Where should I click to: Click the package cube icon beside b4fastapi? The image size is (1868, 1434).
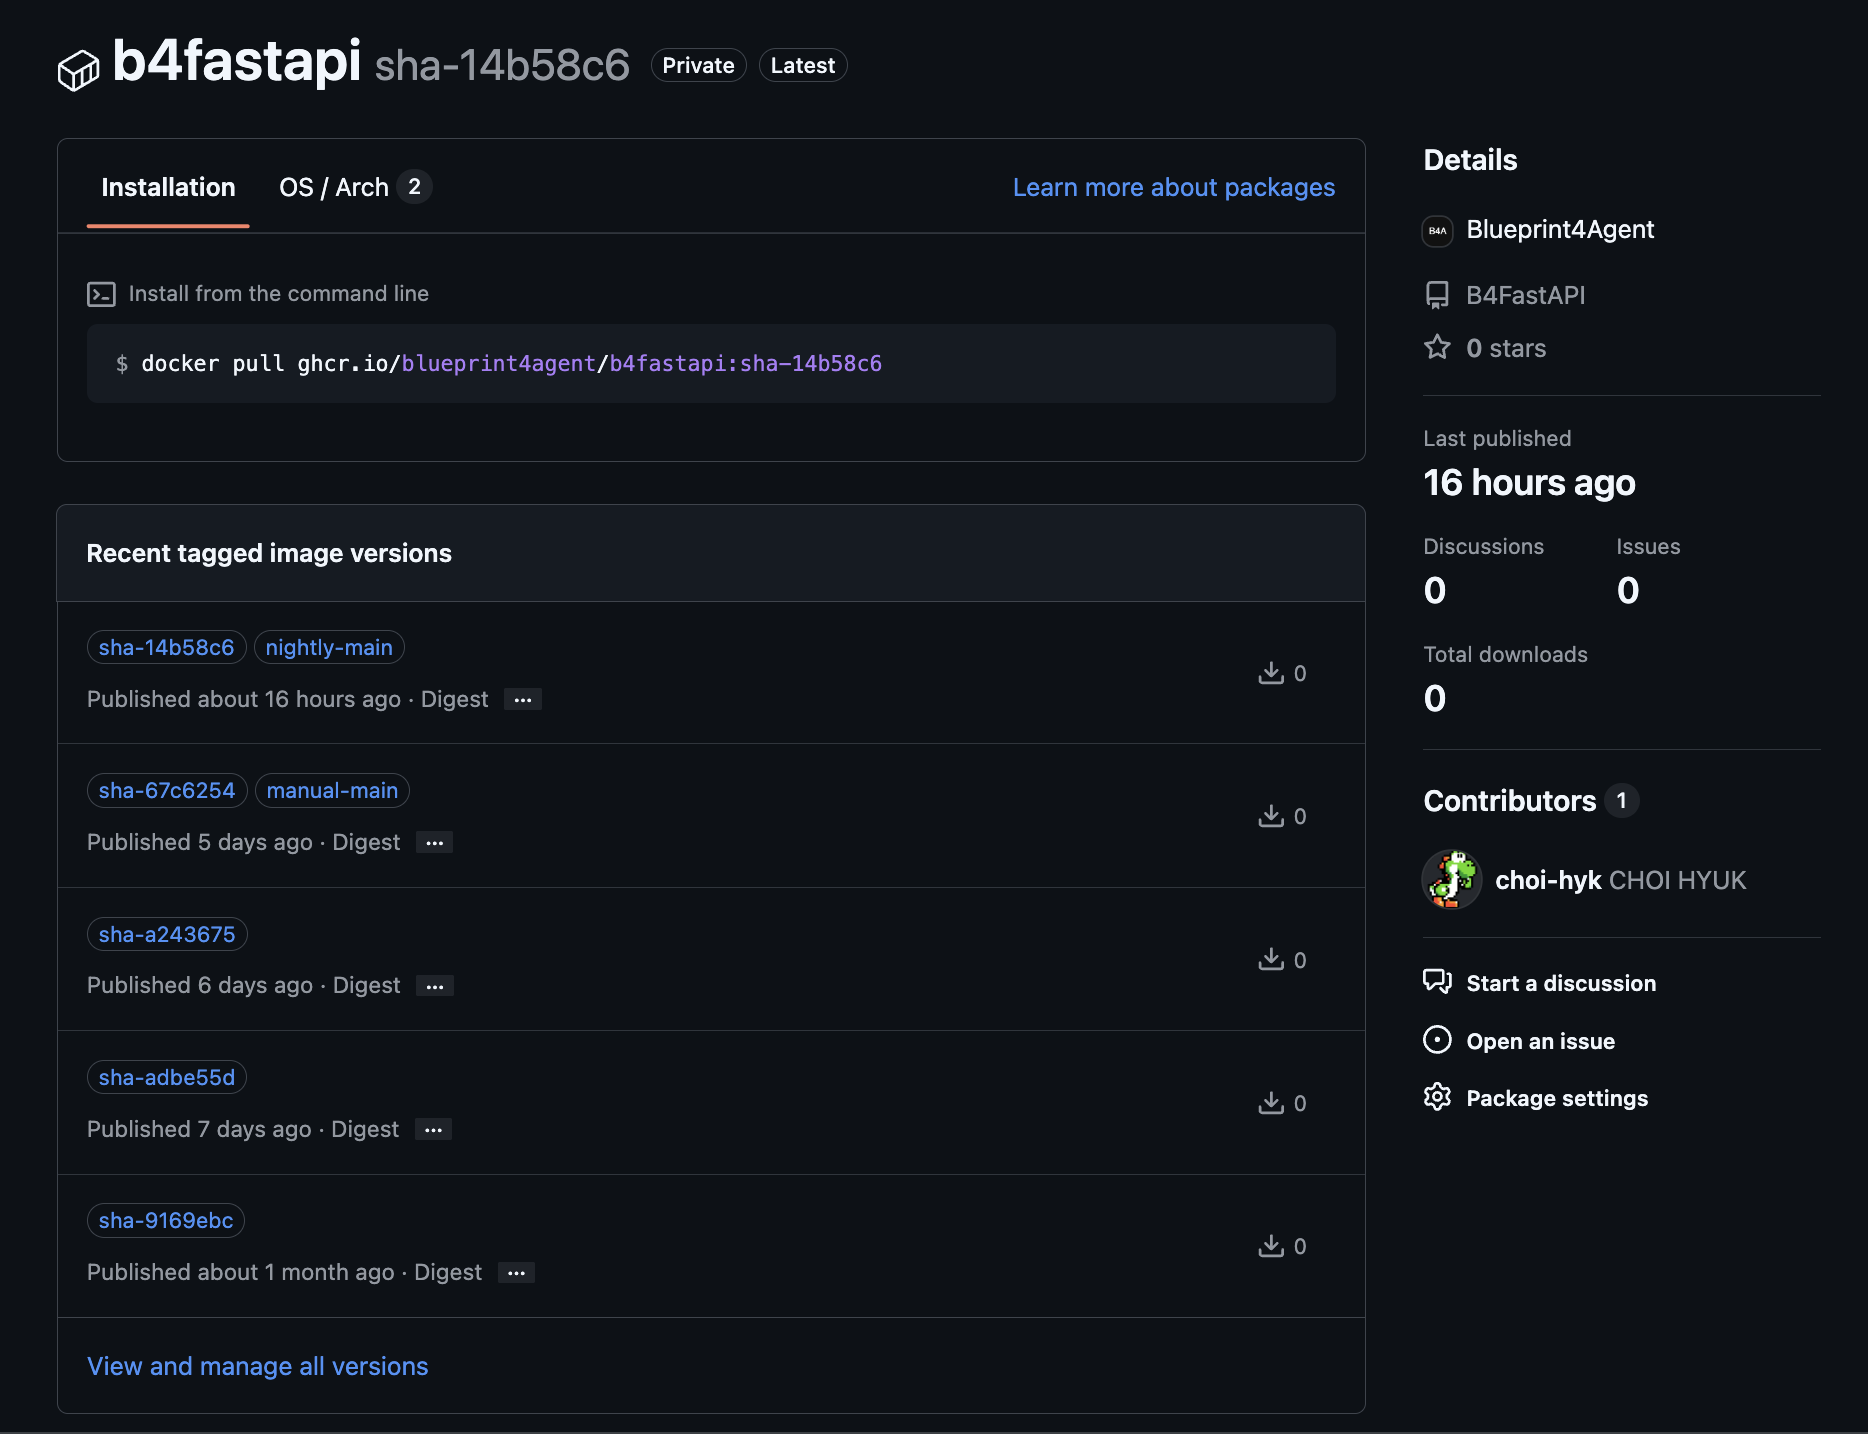coord(78,70)
